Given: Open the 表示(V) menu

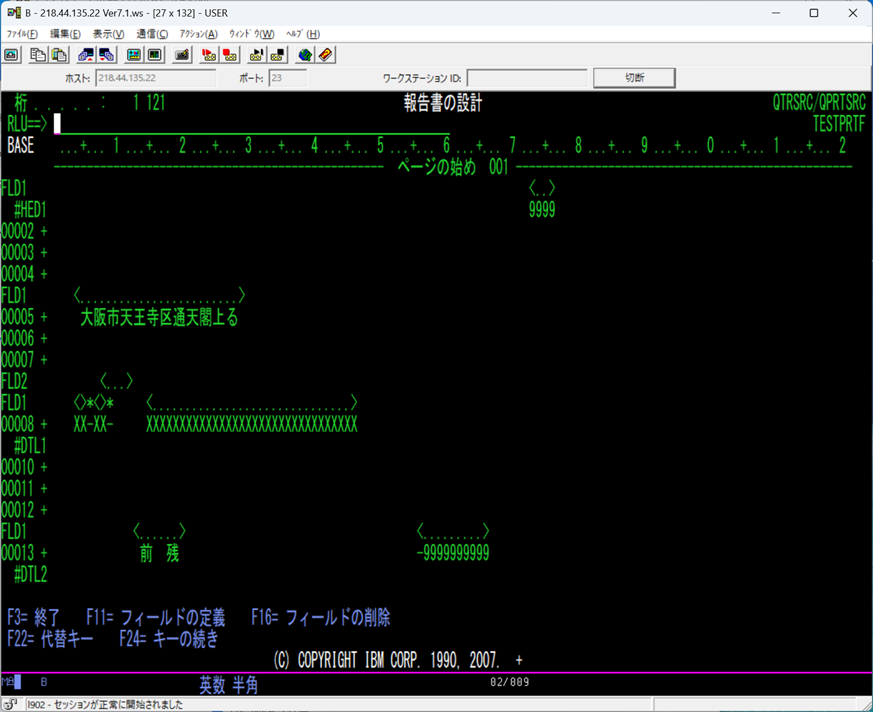Looking at the screenshot, I should pos(108,34).
